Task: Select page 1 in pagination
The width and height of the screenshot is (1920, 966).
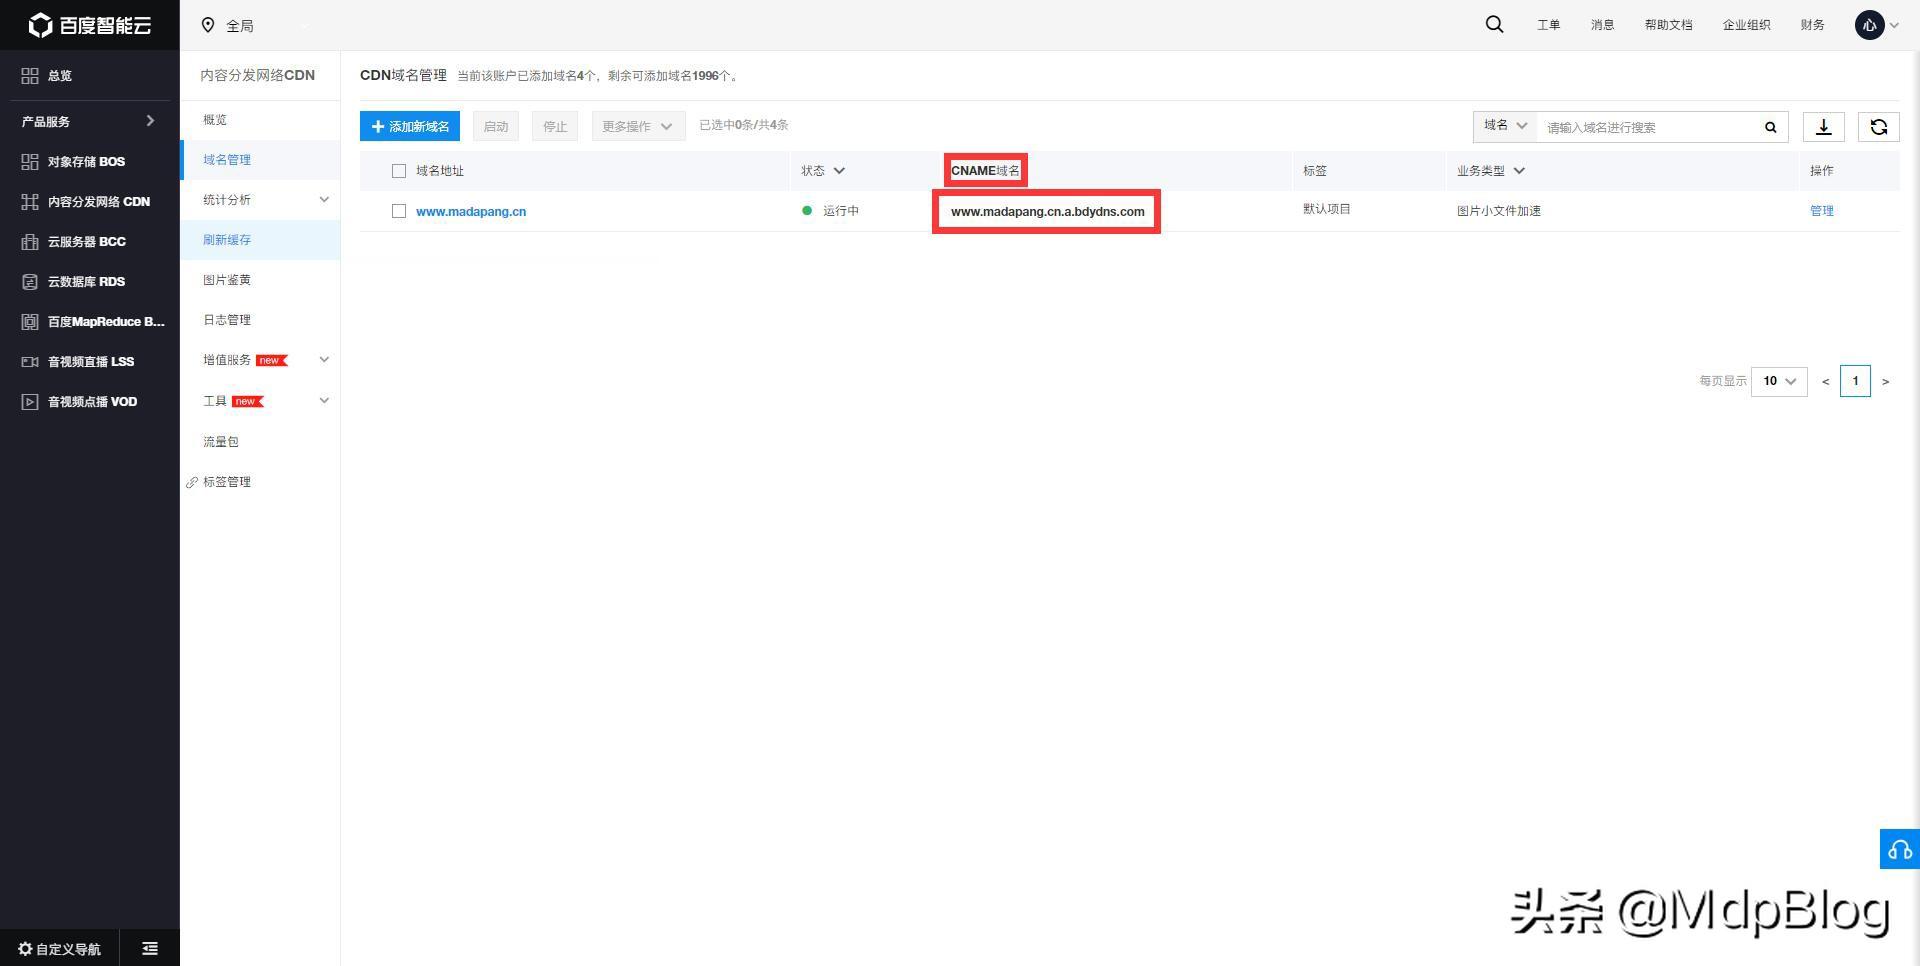Action: [x=1855, y=381]
